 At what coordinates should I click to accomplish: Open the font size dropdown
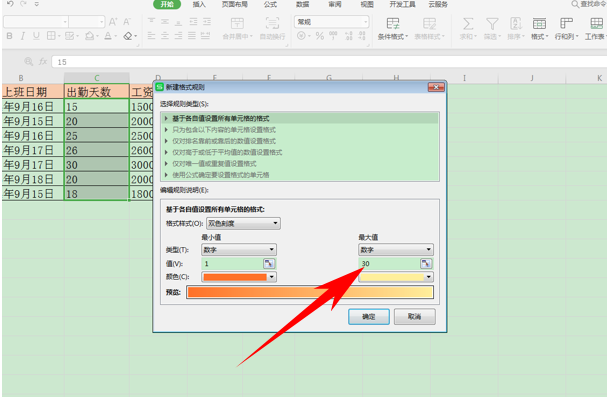tap(101, 22)
